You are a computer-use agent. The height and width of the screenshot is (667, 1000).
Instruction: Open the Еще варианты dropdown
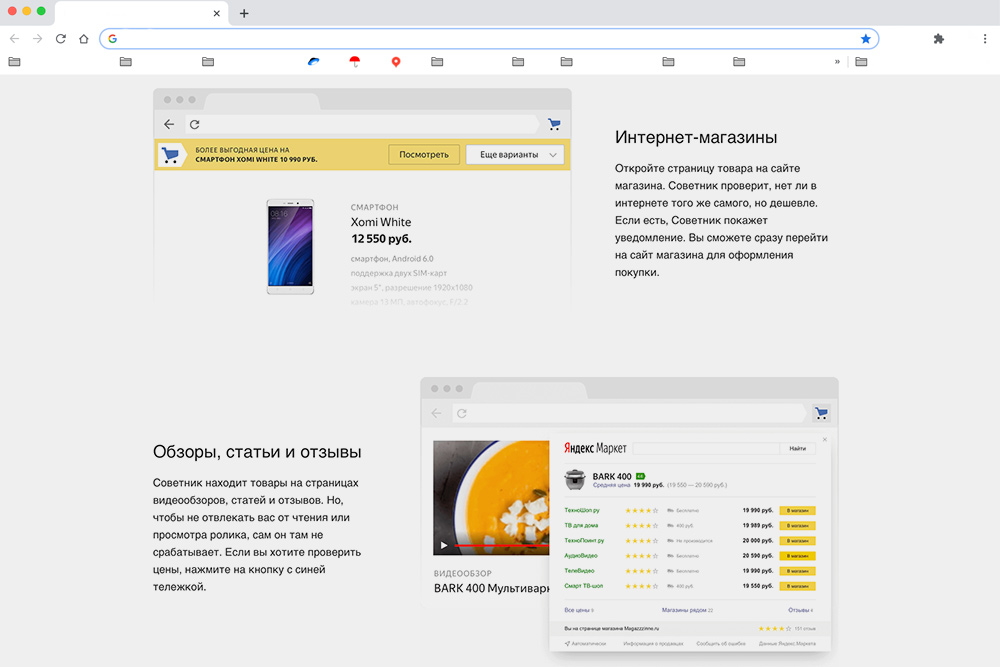(515, 154)
